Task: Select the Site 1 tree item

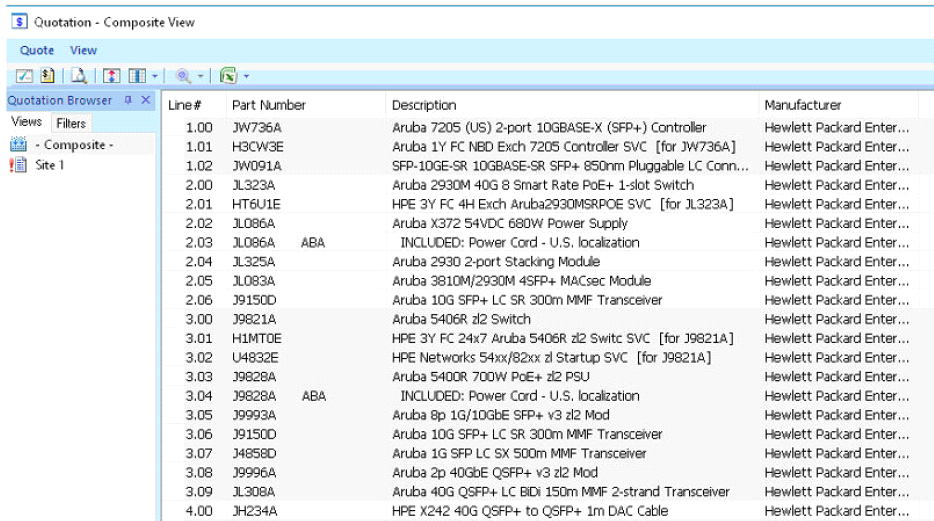Action: click(x=49, y=165)
